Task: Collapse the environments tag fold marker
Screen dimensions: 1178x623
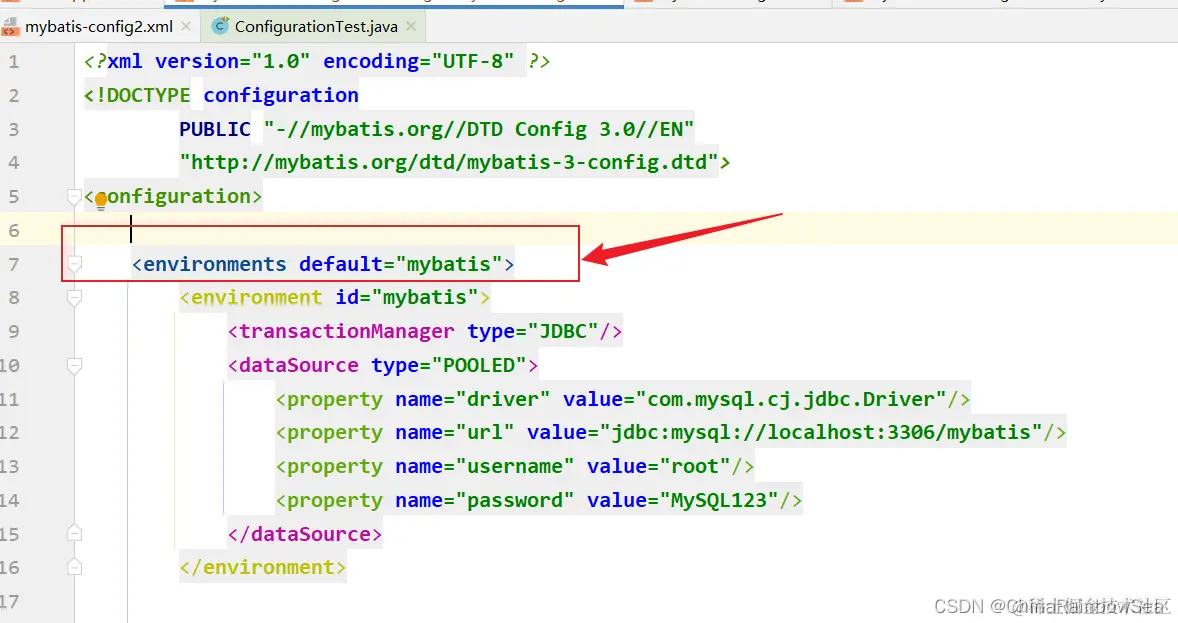Action: coord(74,264)
